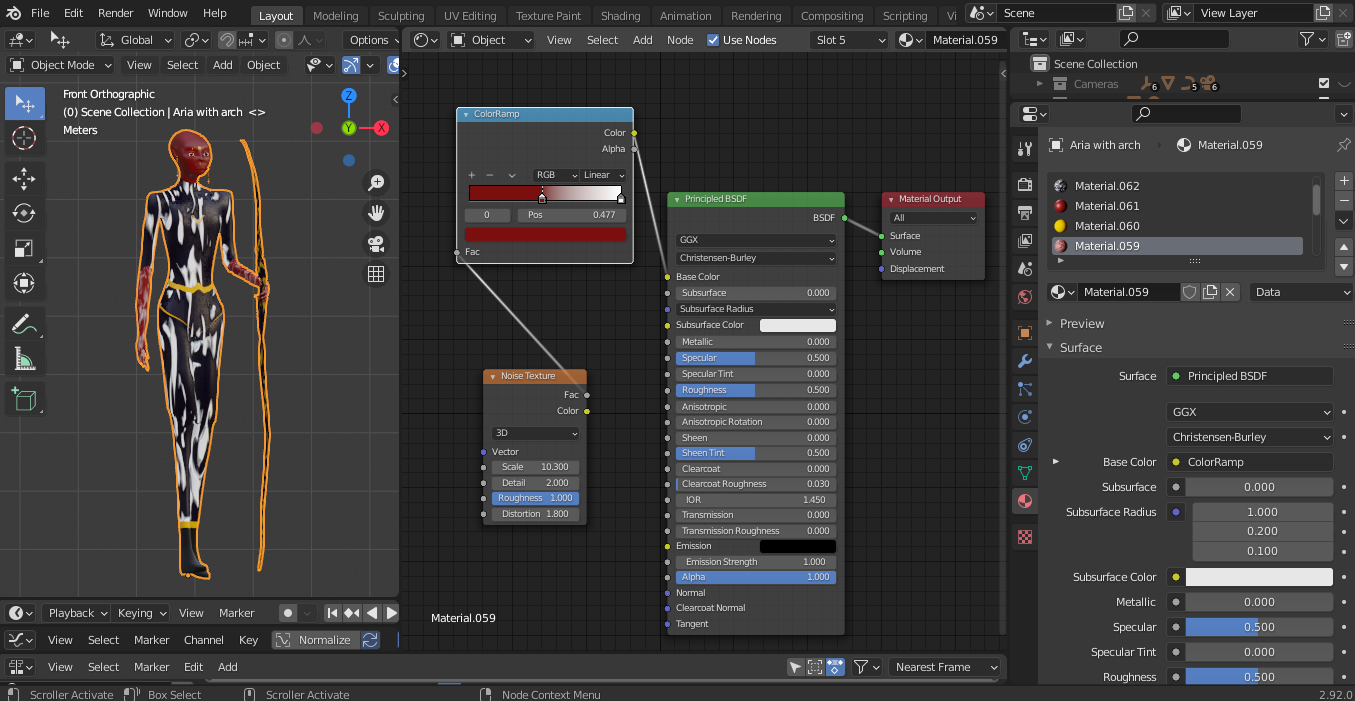Add a material slot with the plus button
The width and height of the screenshot is (1355, 701).
click(1344, 181)
